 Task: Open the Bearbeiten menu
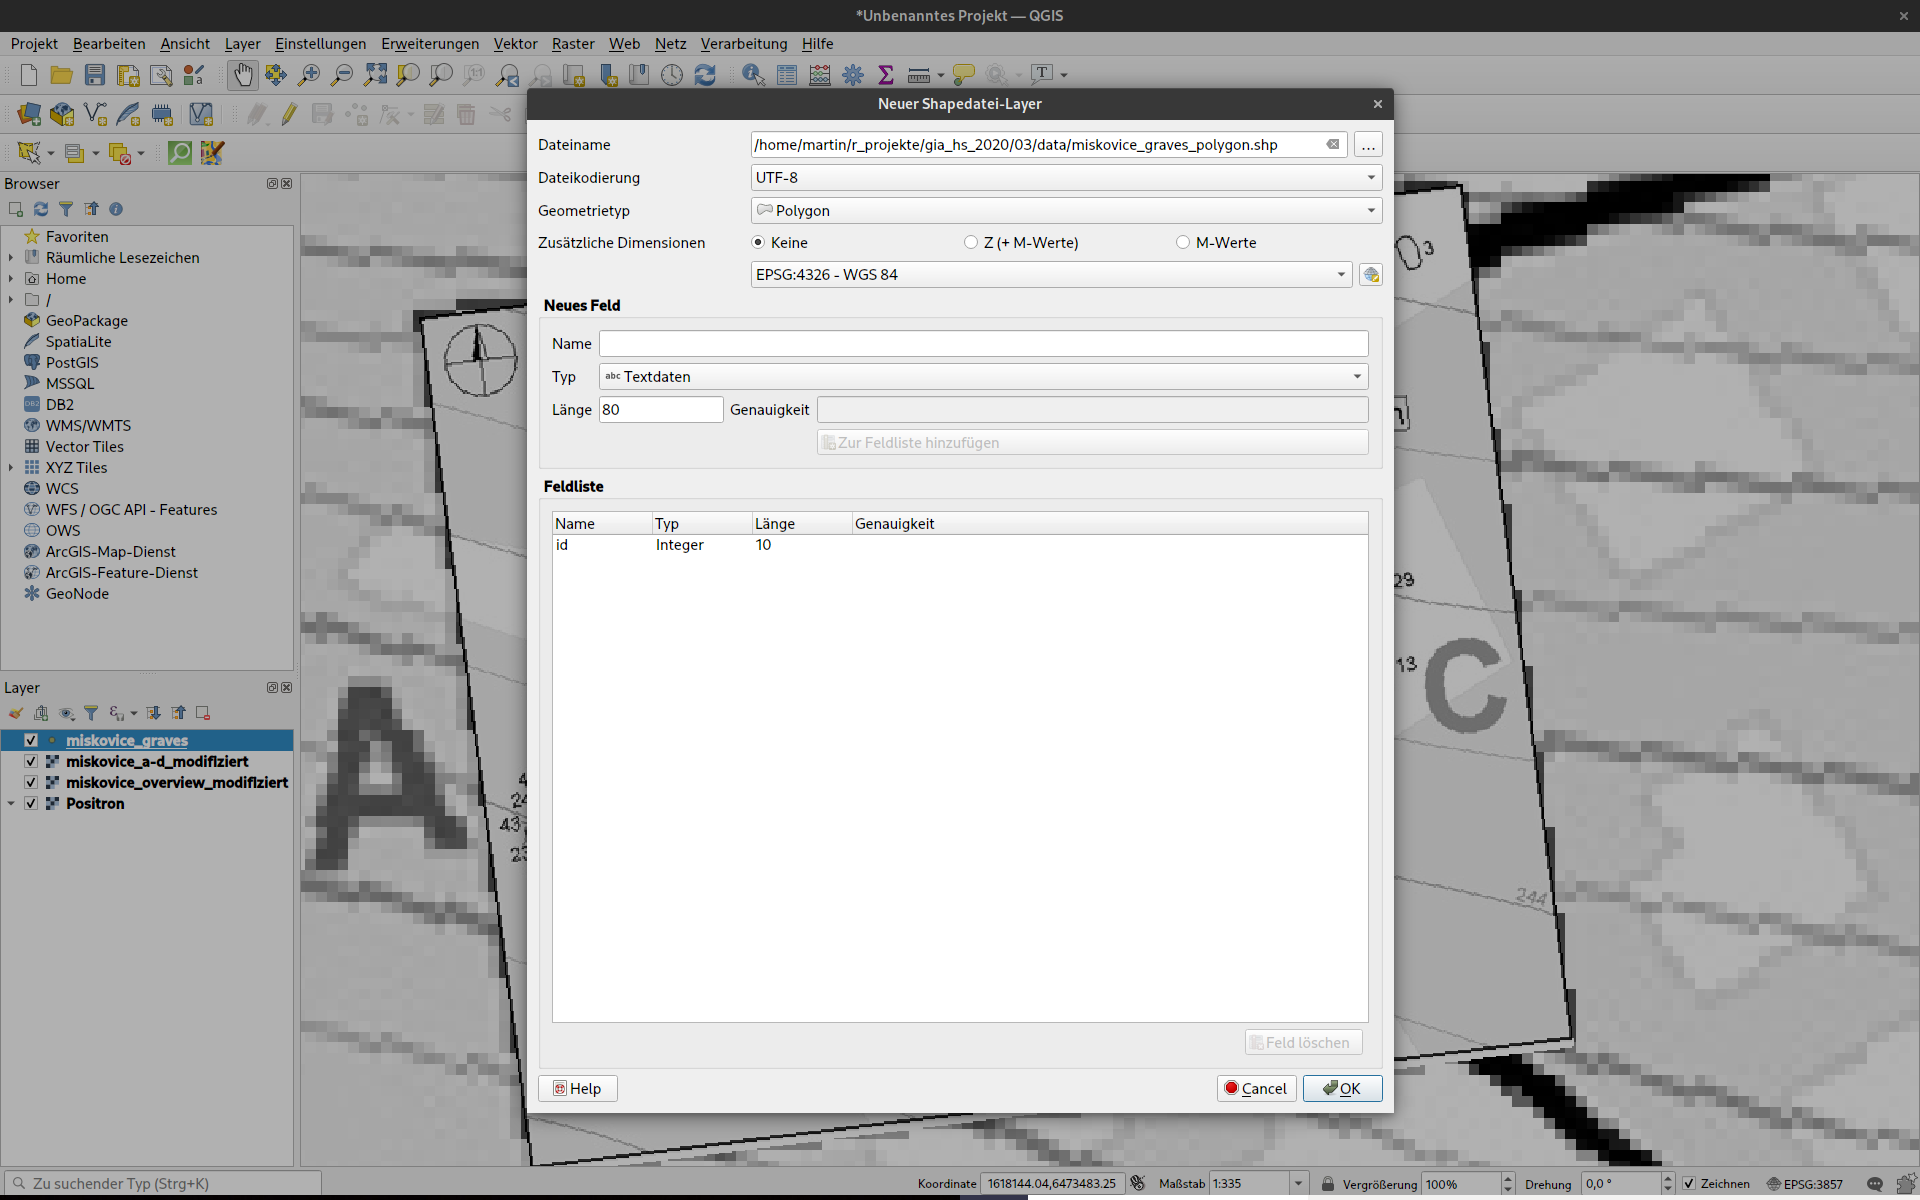(x=109, y=44)
